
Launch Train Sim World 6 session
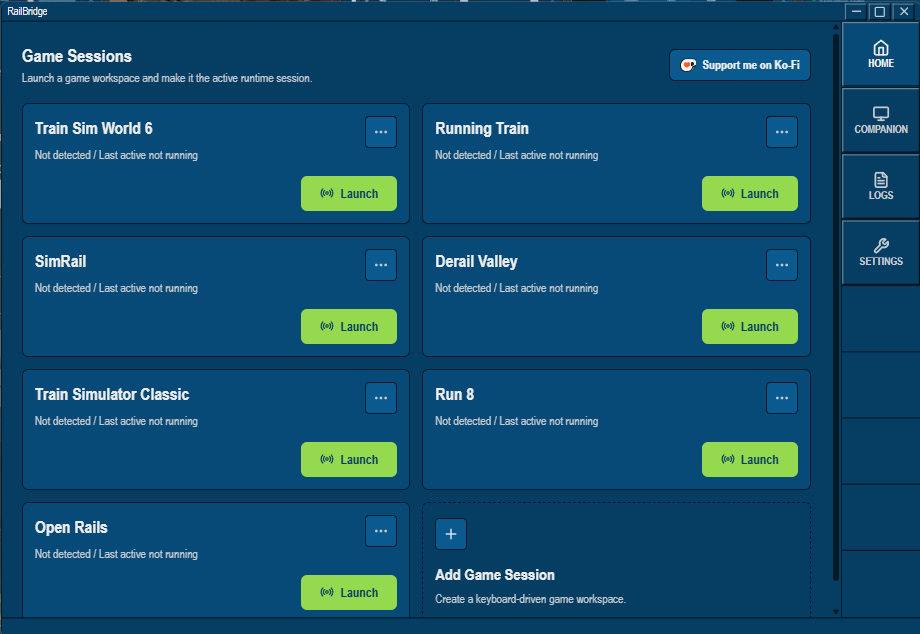click(349, 194)
